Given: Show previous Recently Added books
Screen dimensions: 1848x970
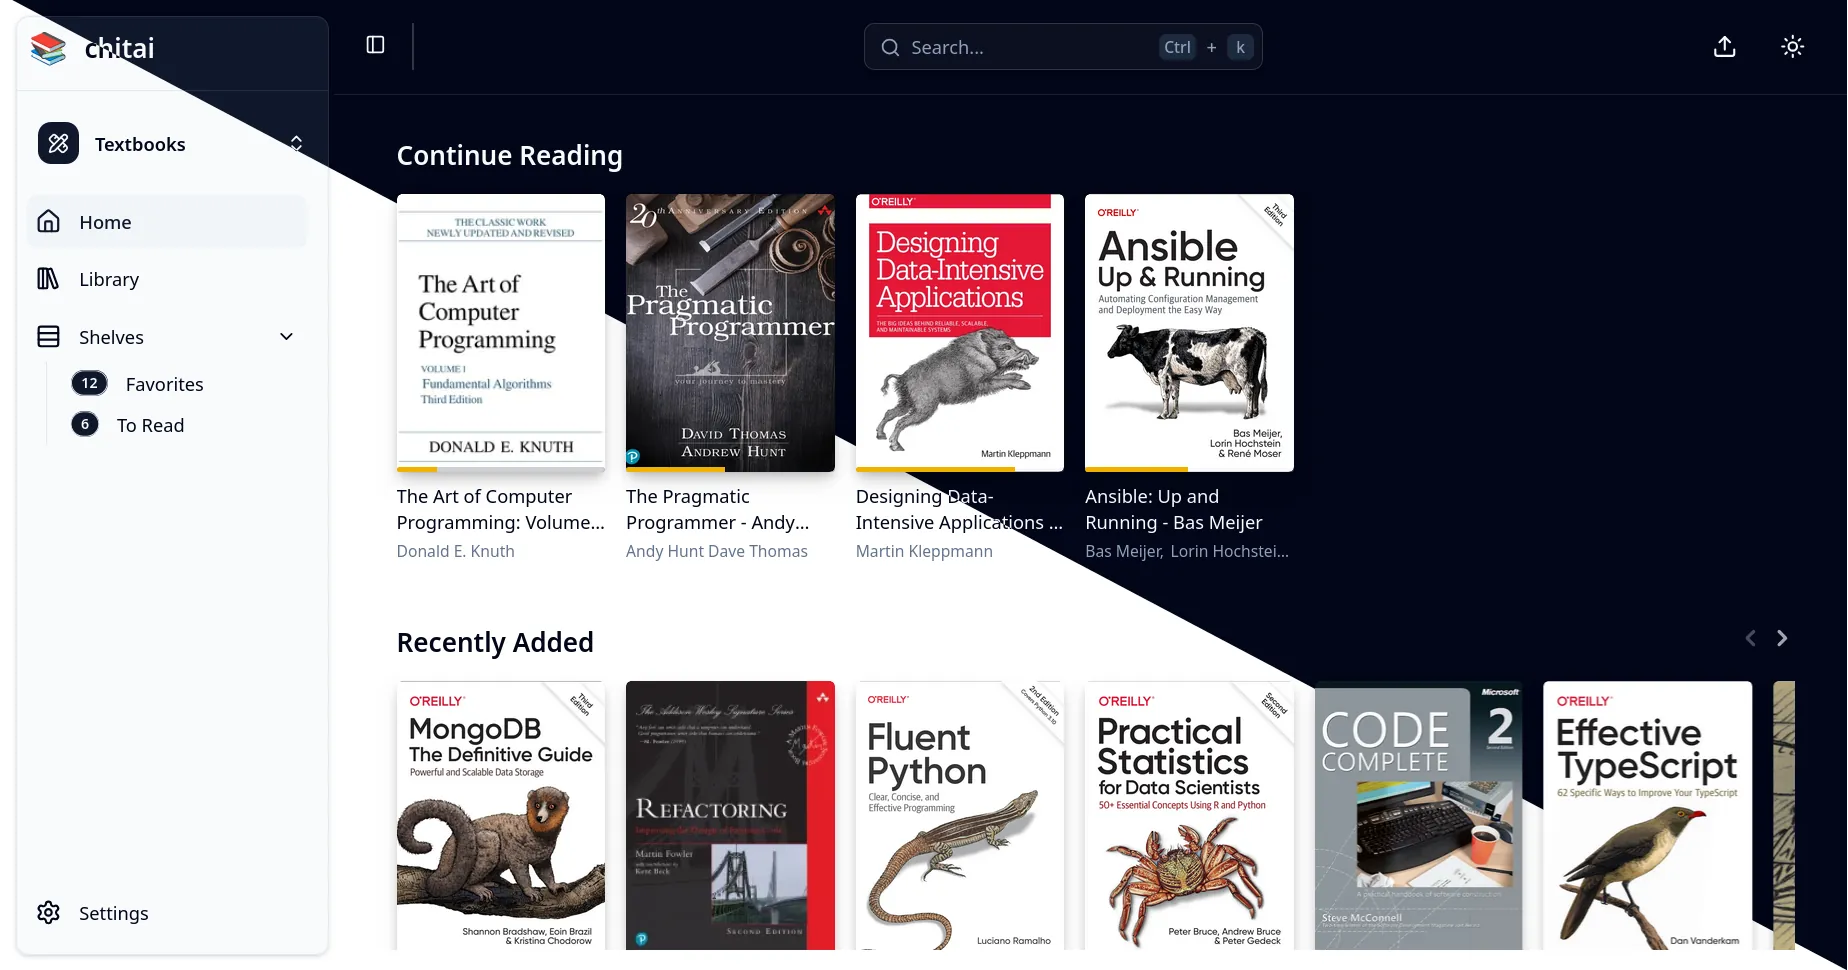Looking at the screenshot, I should coord(1750,638).
